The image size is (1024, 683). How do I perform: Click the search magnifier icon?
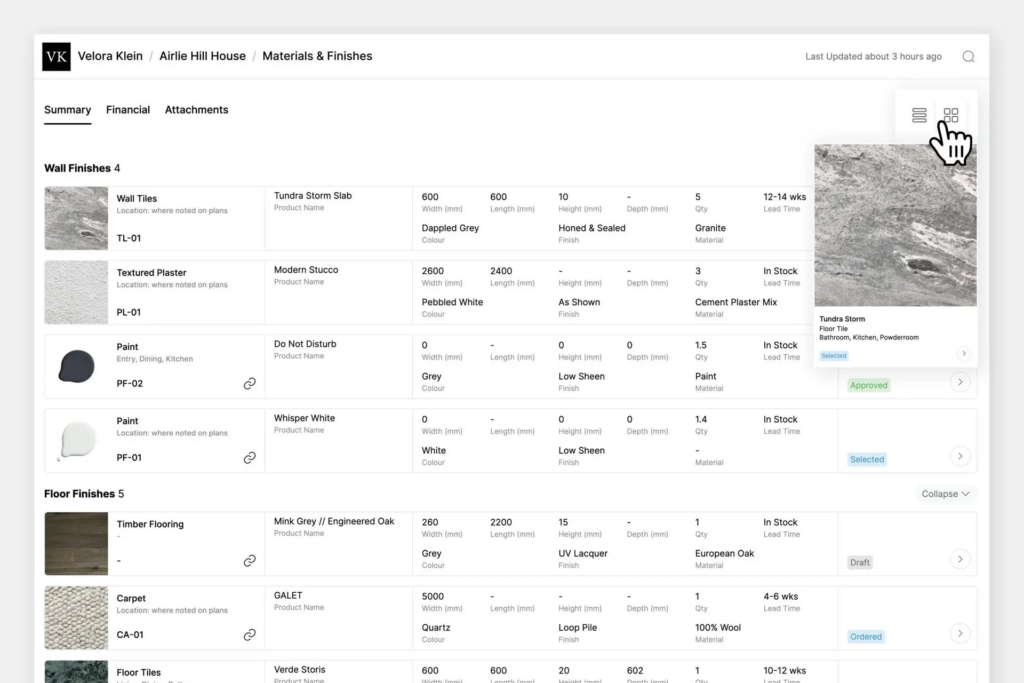968,57
